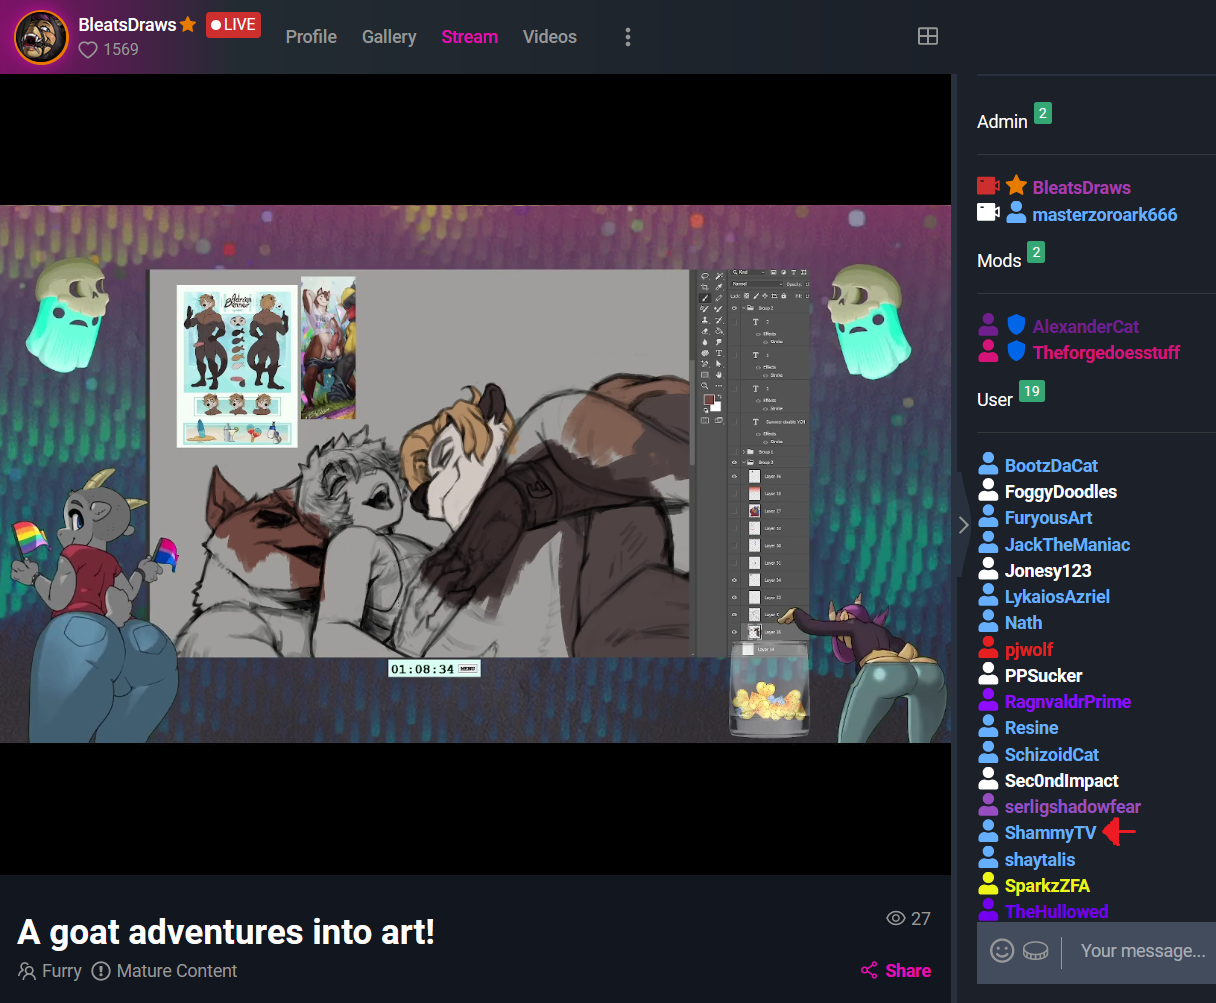Screen dimensions: 1216x1003
Task: Click the coin tip icon in chat
Action: 1036,951
